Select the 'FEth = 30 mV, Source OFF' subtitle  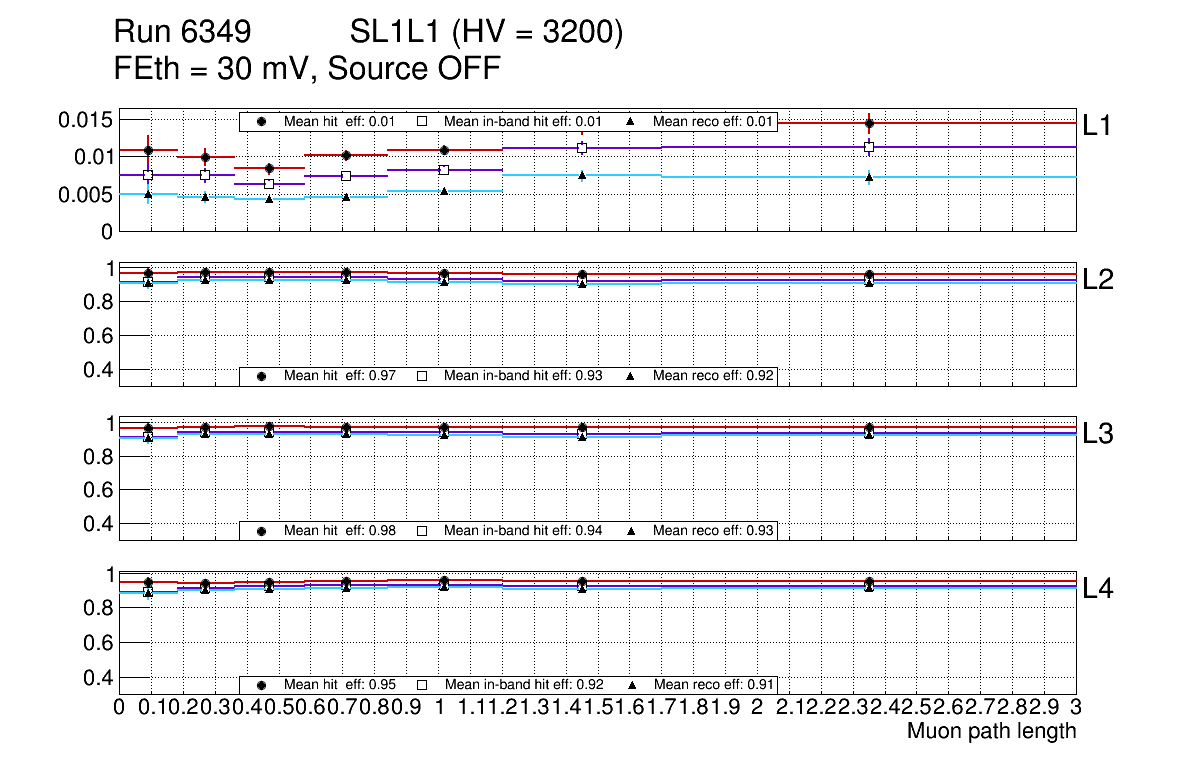[x=307, y=69]
